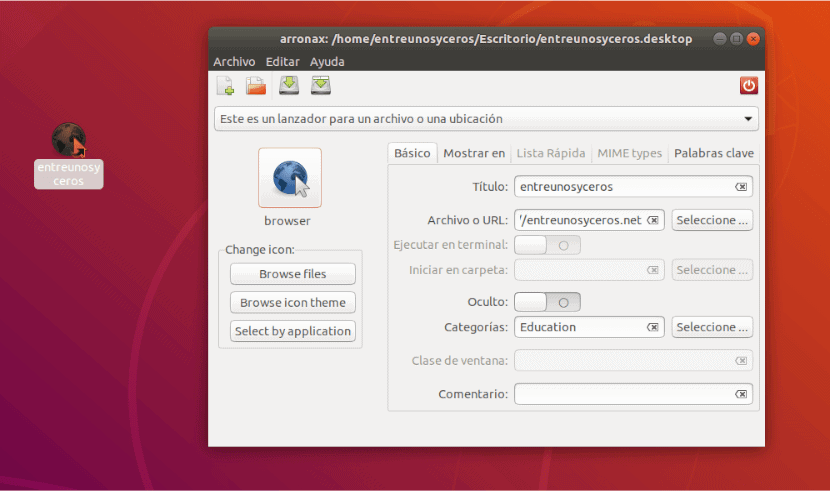Select the MIME types tab
Viewport: 830px width, 491px height.
click(629, 153)
